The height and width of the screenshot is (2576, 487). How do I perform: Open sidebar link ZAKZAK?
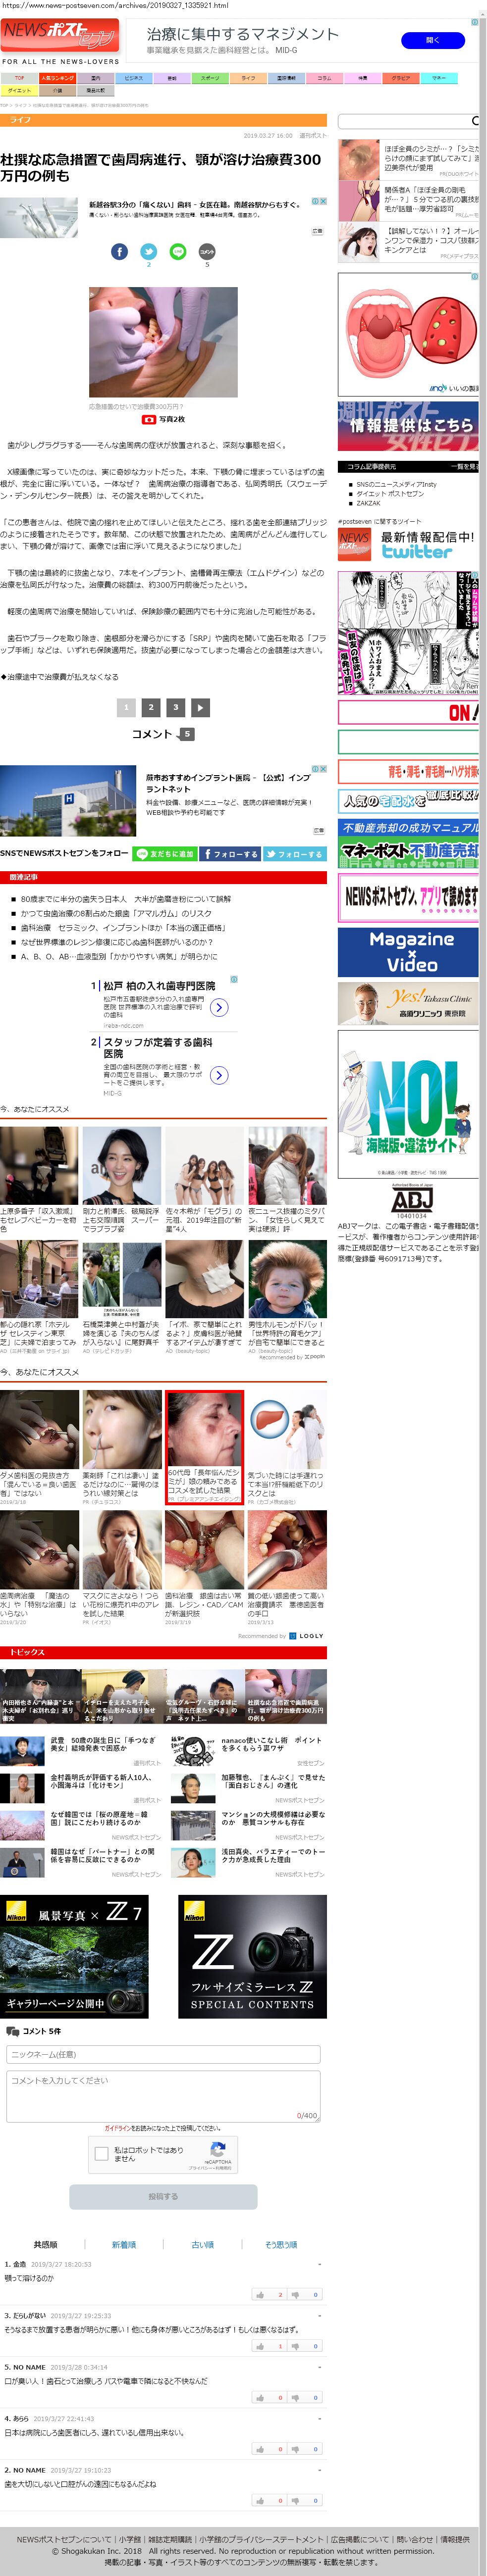click(368, 503)
